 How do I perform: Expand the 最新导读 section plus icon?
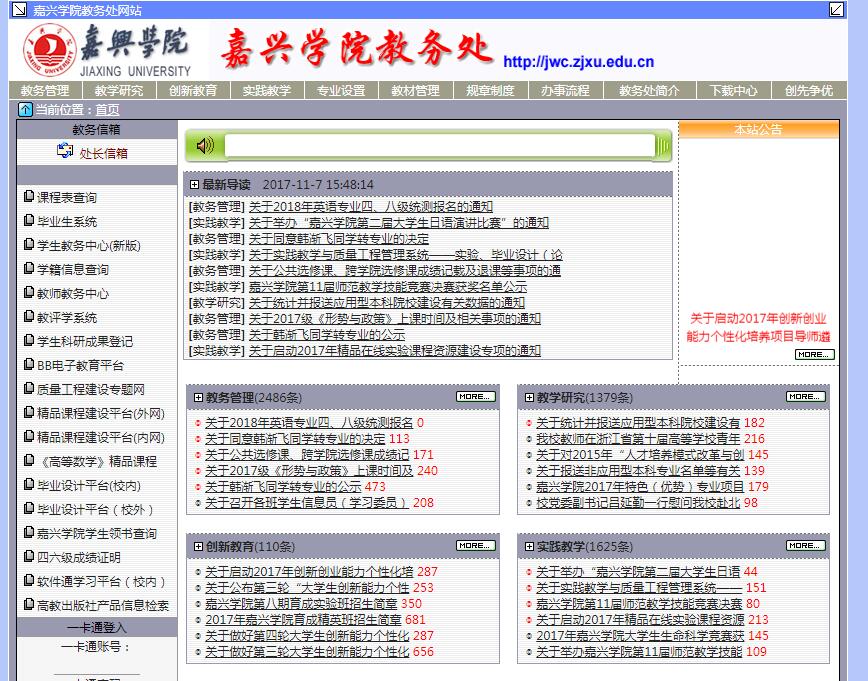[194, 184]
